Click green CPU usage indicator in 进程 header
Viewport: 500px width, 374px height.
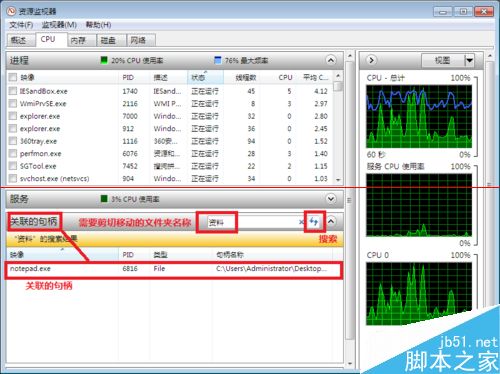104,60
